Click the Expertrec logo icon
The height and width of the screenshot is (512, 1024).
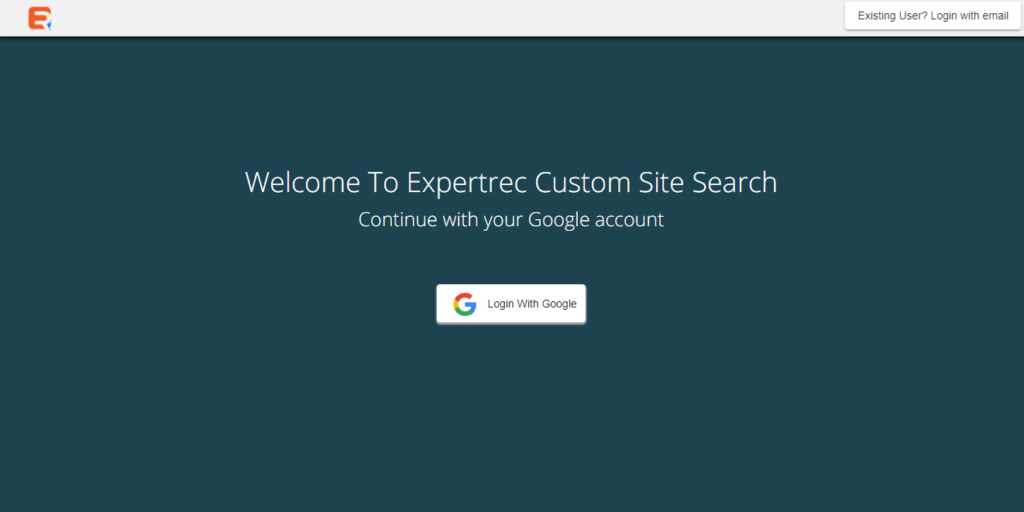tap(40, 18)
